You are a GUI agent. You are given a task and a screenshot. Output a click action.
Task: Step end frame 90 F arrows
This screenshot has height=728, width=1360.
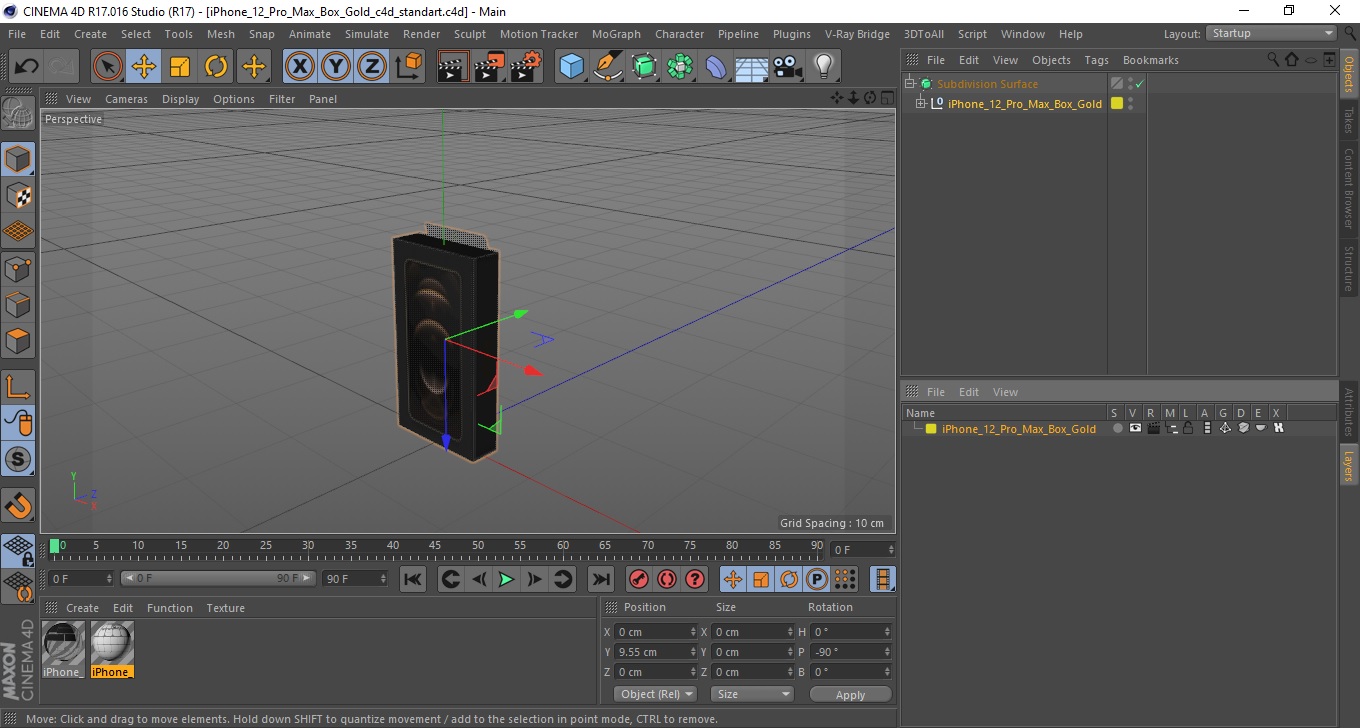pos(382,578)
